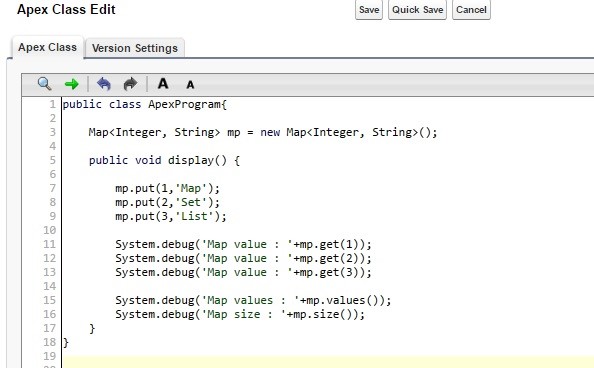The image size is (594, 368).
Task: Click the mp.put(2,'Set') line
Action: [167, 202]
